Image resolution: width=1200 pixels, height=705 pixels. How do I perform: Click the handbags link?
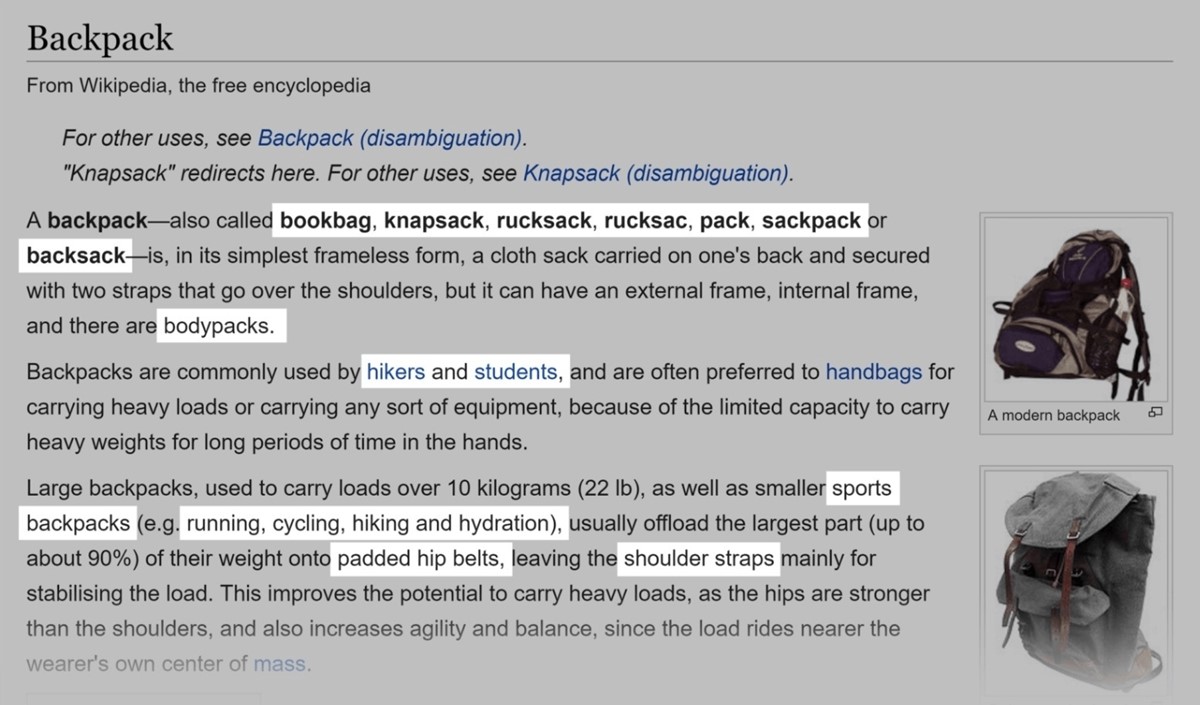[x=873, y=373]
